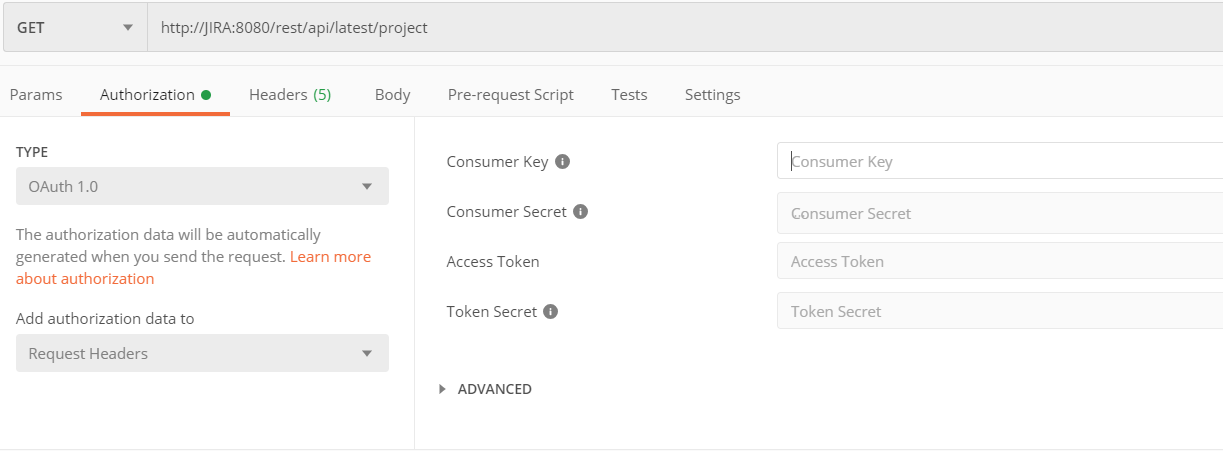Expand the ADVANCED section
The image size is (1223, 451).
click(x=485, y=389)
